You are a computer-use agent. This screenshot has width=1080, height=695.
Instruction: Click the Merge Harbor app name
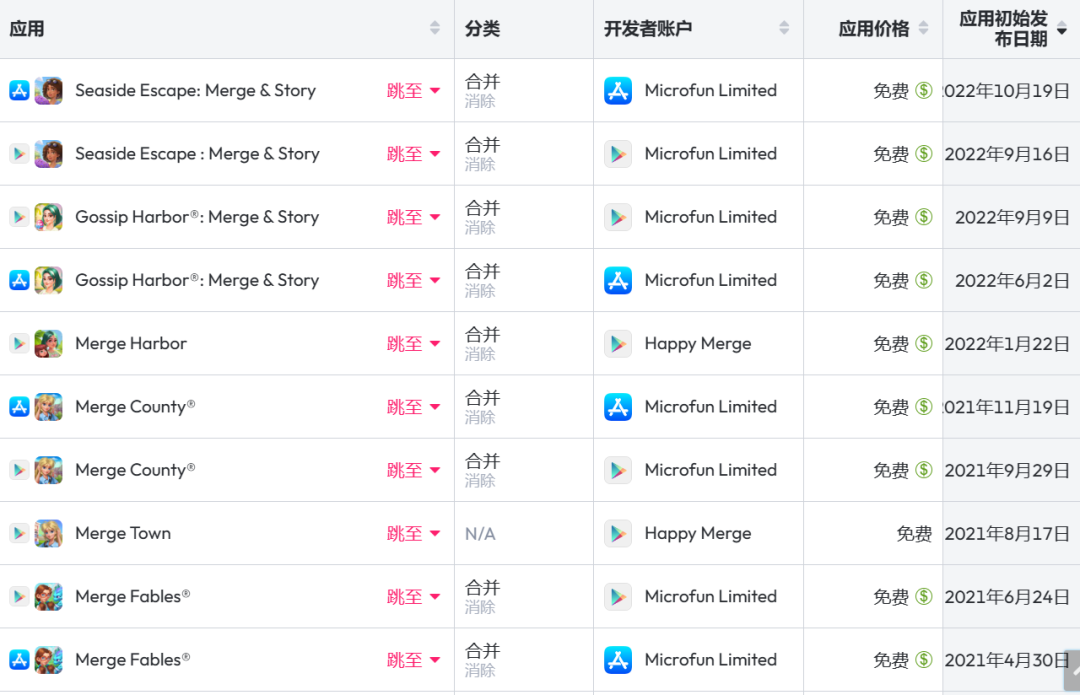[130, 343]
